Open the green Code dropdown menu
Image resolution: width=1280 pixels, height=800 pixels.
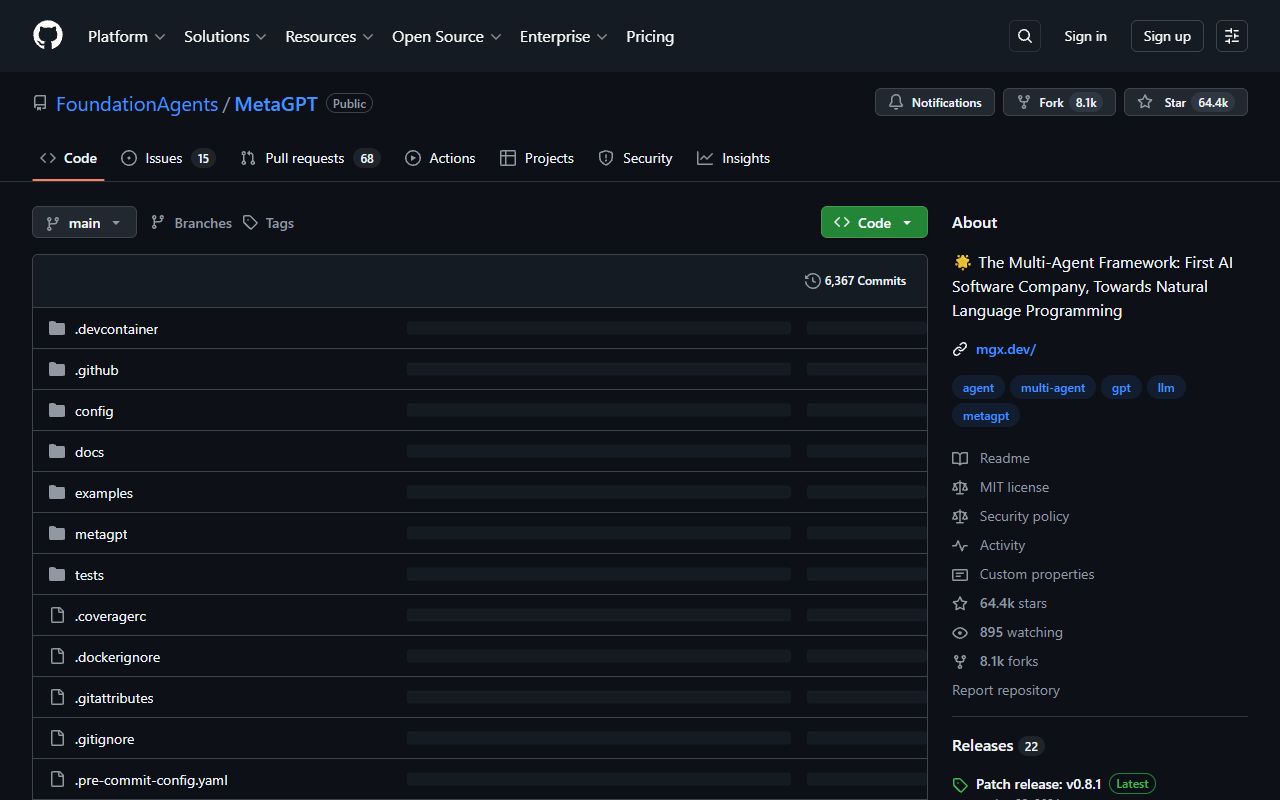(x=873, y=222)
